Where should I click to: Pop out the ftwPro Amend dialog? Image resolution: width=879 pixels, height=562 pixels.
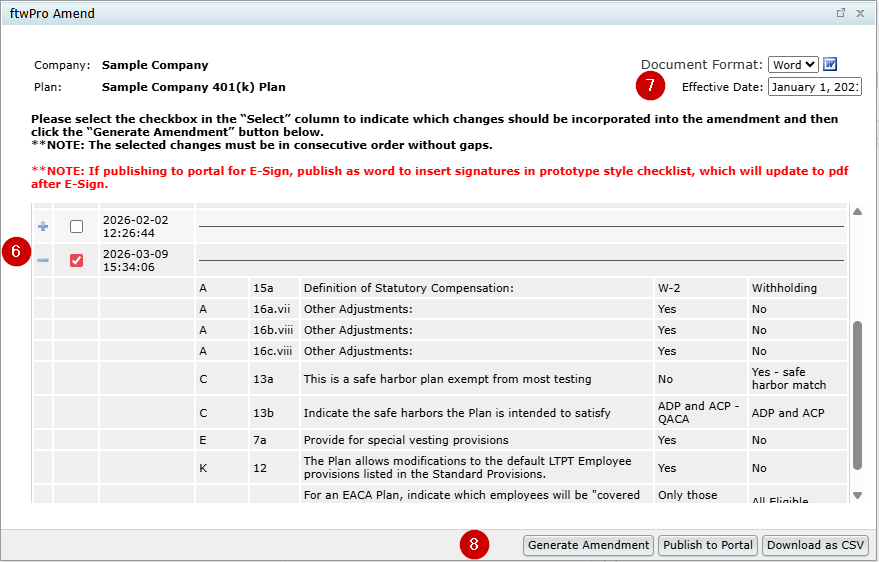840,13
